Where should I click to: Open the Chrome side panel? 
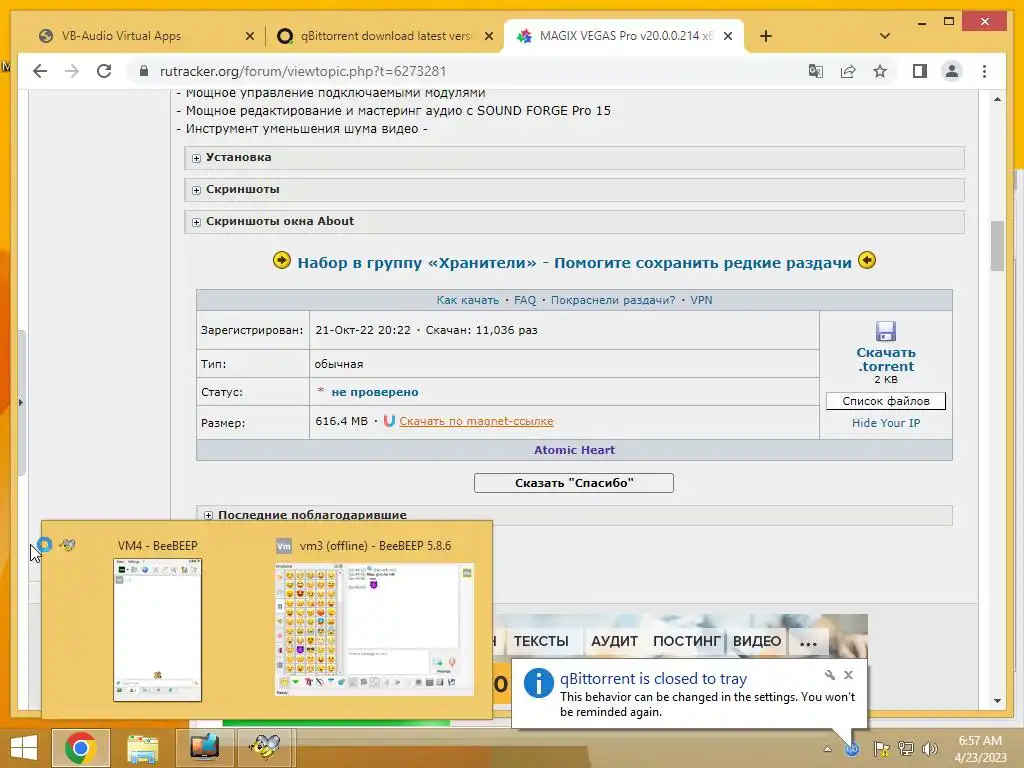[x=920, y=71]
